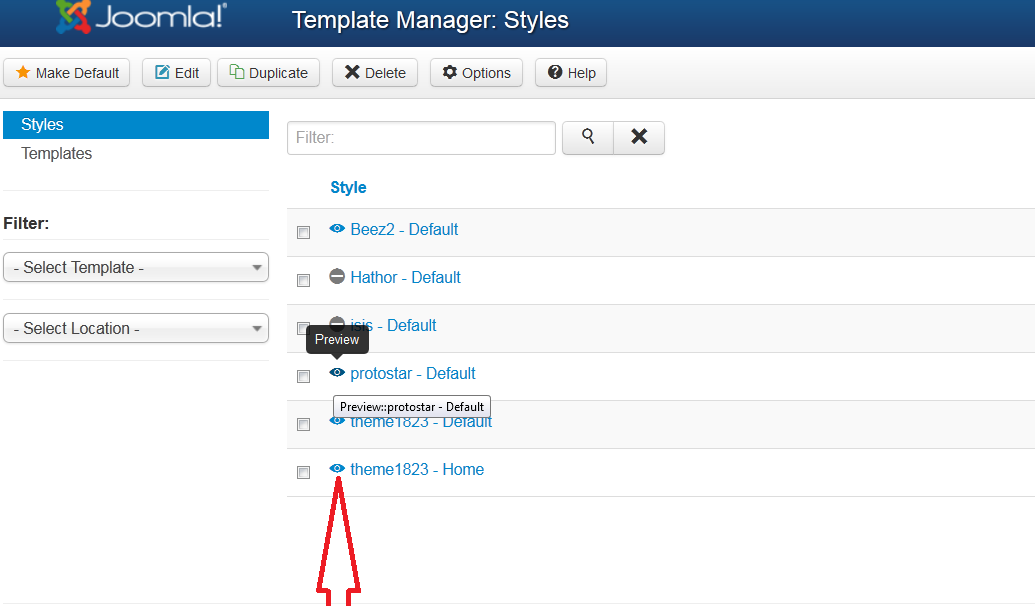Clear the filter with the X button
This screenshot has height=606, width=1035.
pyautogui.click(x=639, y=137)
